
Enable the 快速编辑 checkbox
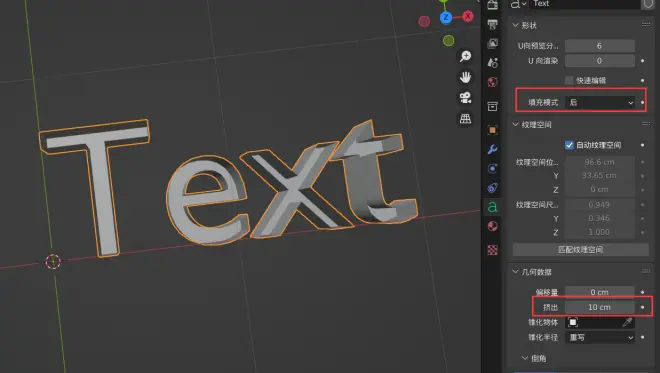[569, 80]
